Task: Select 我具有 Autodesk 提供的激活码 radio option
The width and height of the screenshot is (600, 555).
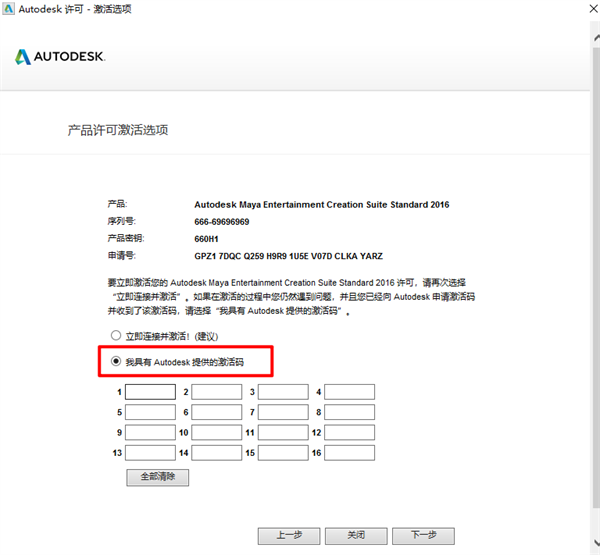Action: click(x=116, y=361)
